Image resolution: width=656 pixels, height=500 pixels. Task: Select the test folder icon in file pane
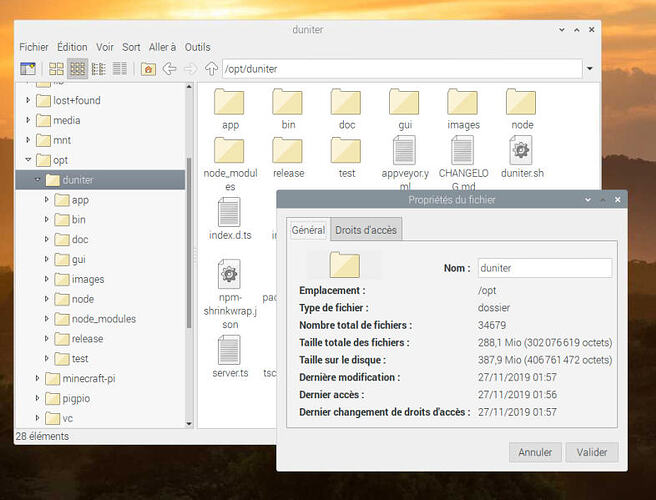pos(346,150)
